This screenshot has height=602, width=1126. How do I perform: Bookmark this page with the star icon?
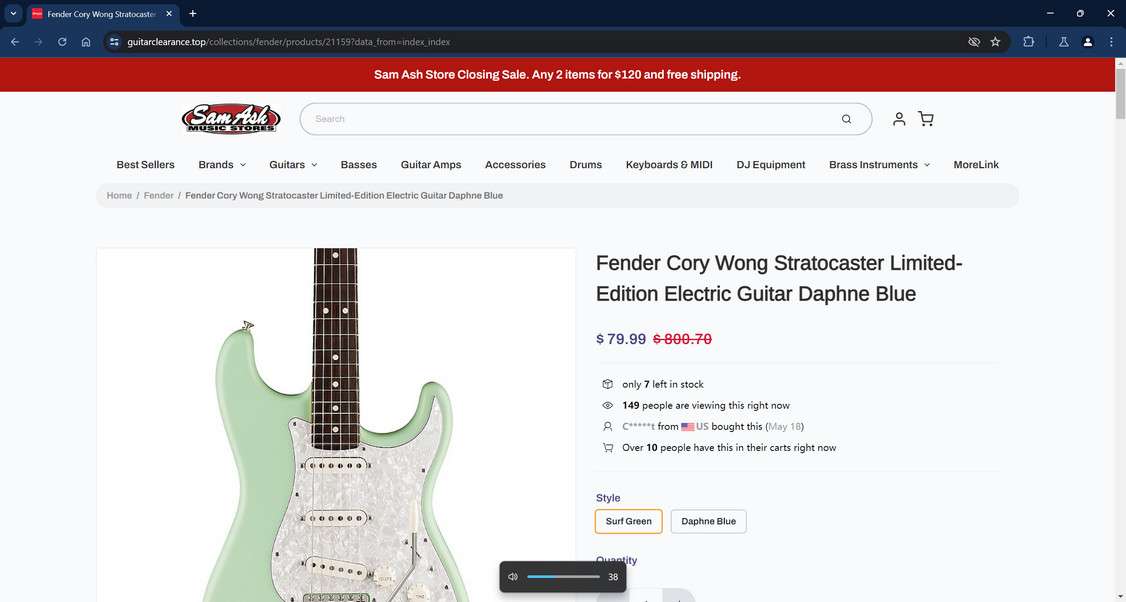995,42
